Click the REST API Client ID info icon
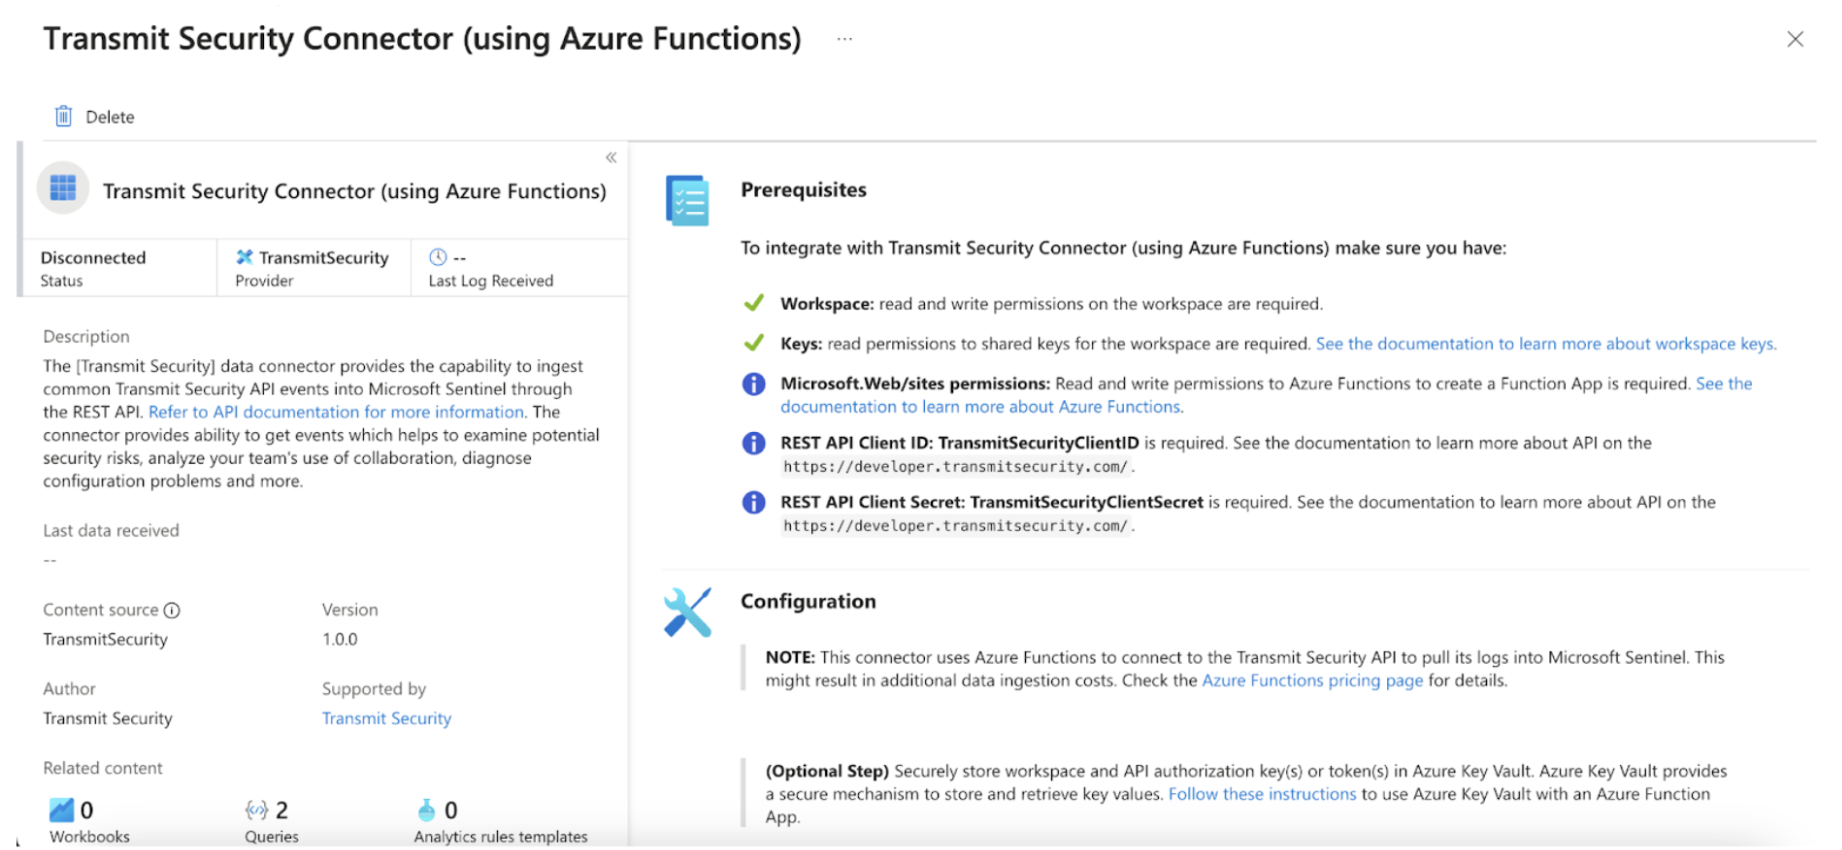Image resolution: width=1842 pixels, height=850 pixels. [x=754, y=443]
